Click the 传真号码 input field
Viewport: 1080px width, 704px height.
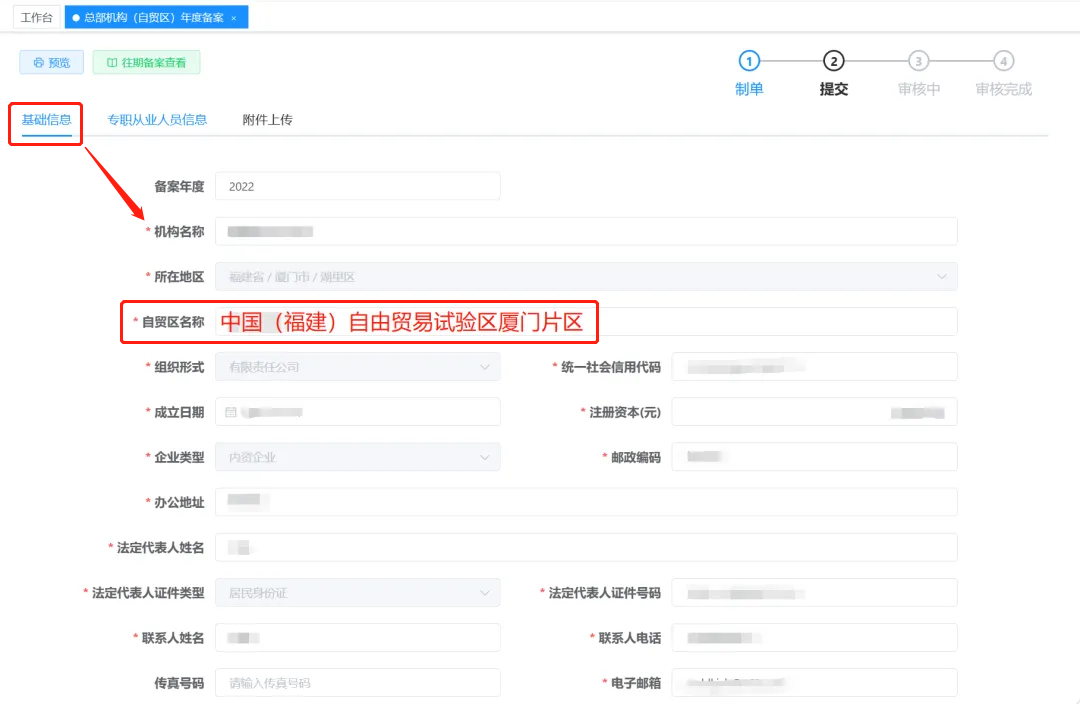[357, 683]
